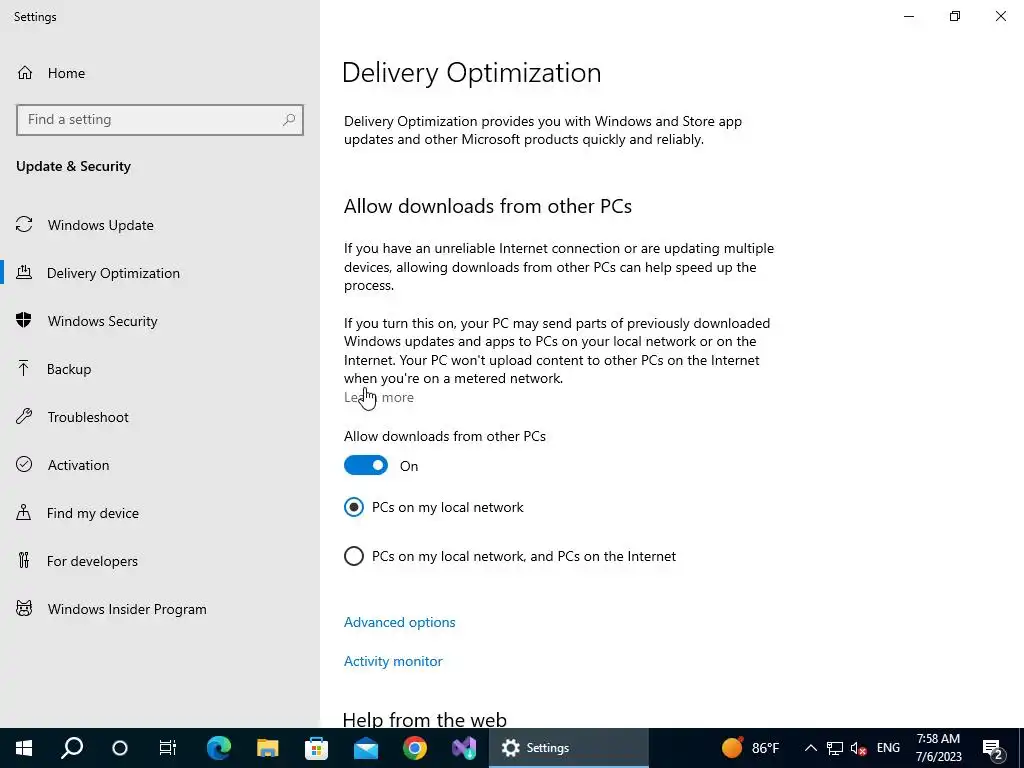Click the Delivery Optimization sidebar icon
The image size is (1024, 768).
[x=24, y=272]
